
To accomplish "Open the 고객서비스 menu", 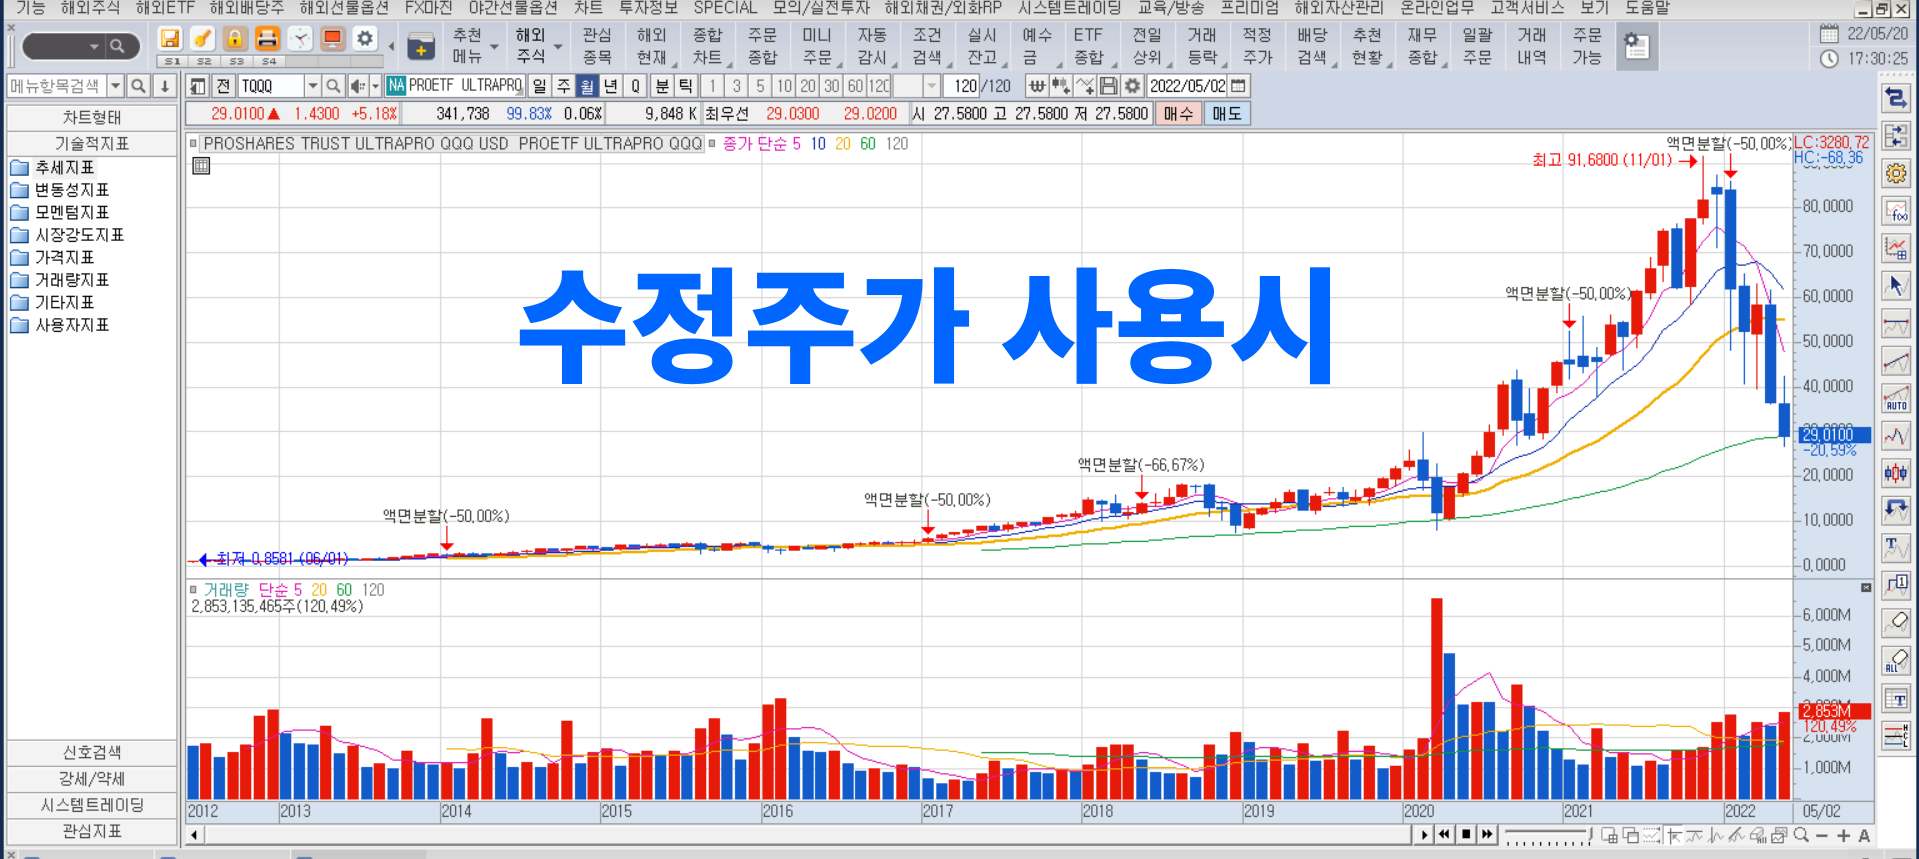I will click(1526, 8).
